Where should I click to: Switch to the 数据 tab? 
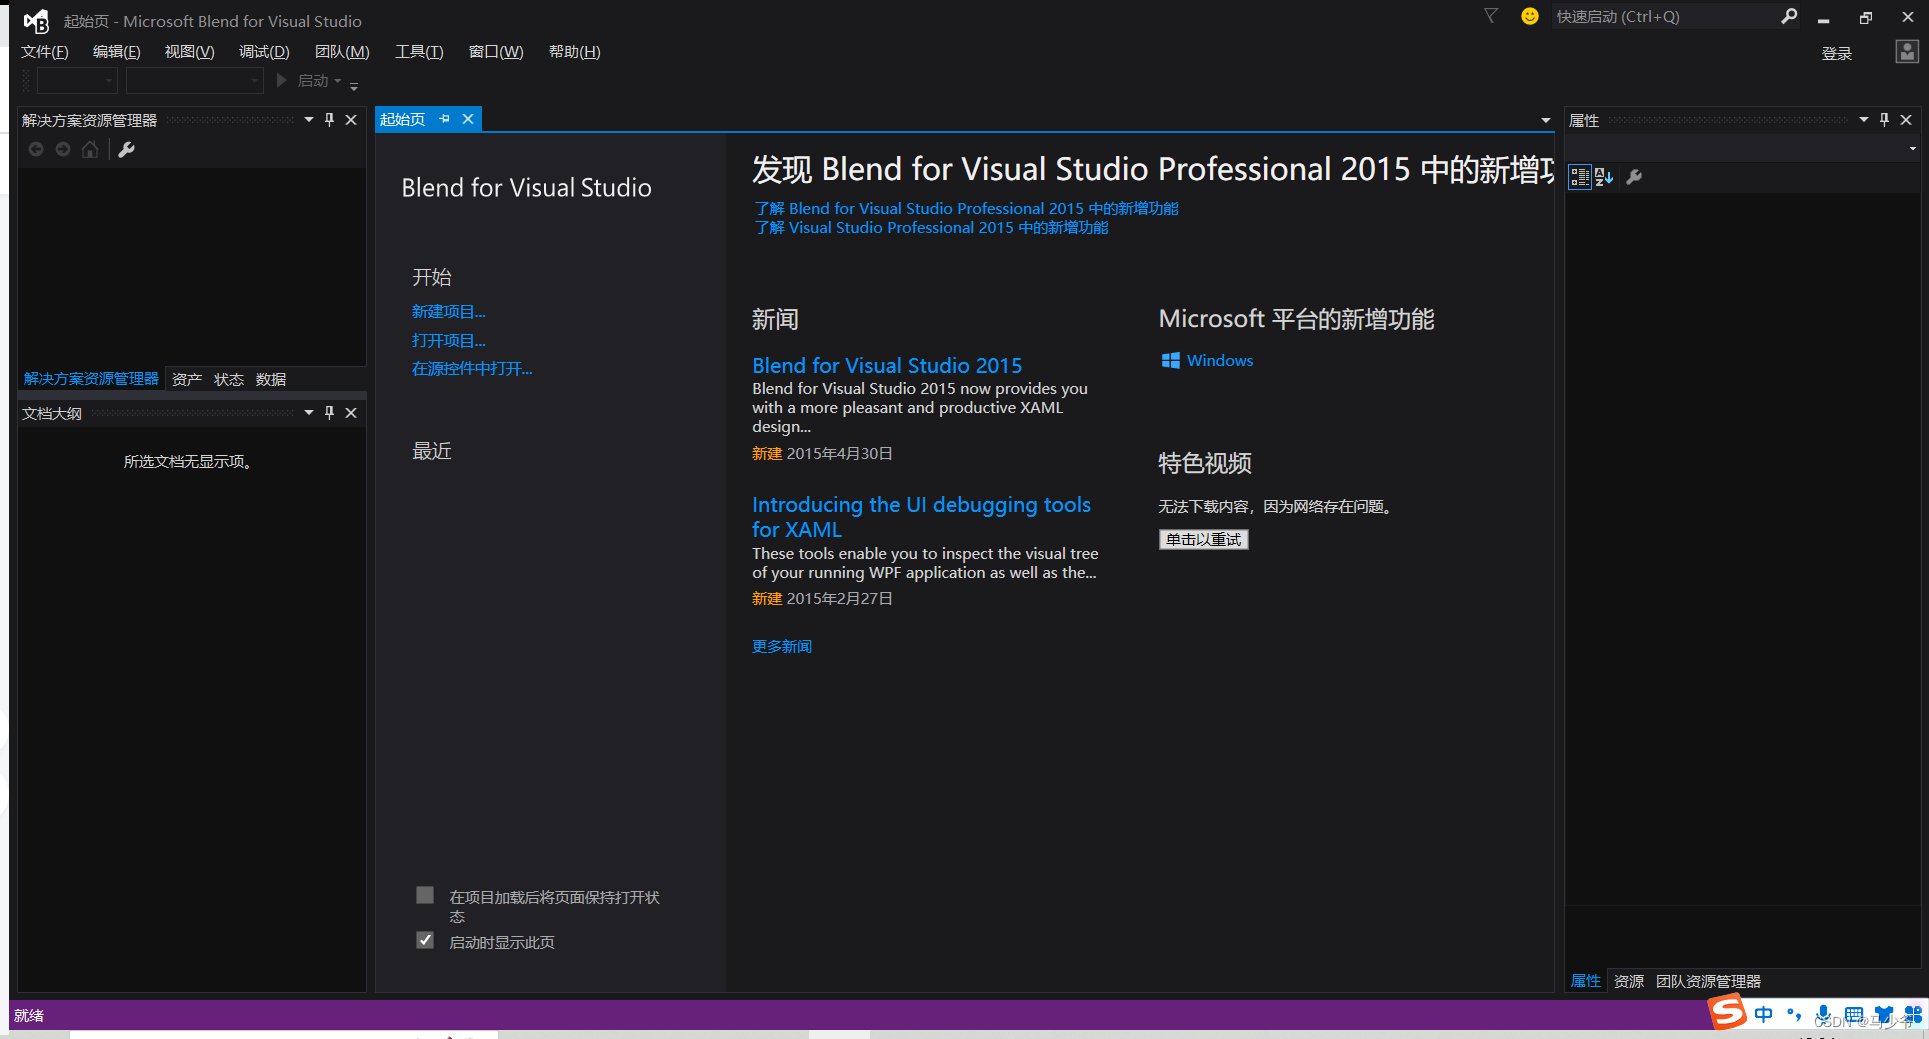click(271, 380)
